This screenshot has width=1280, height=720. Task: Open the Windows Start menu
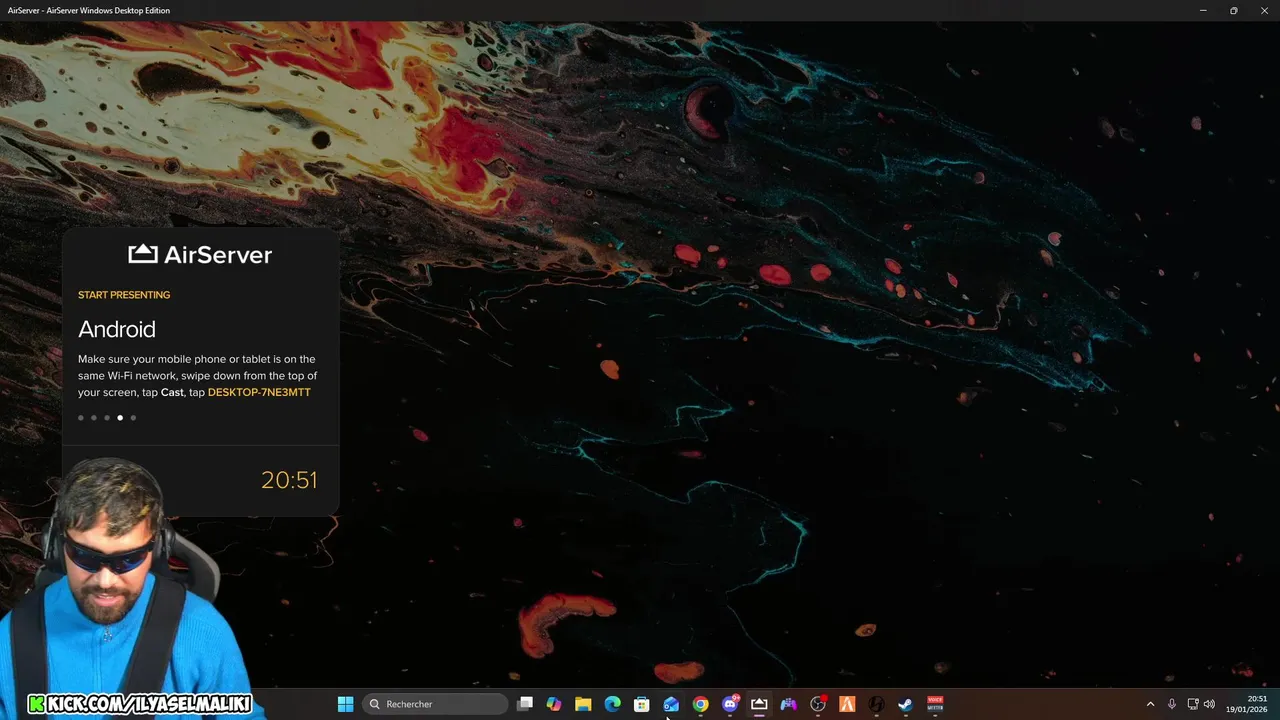point(345,704)
